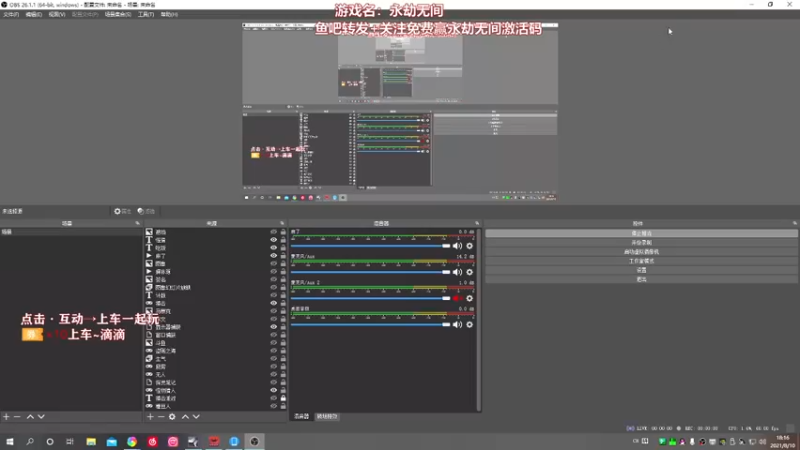Toggle visibility eye for 图像幻灯片放映 source

[273, 287]
